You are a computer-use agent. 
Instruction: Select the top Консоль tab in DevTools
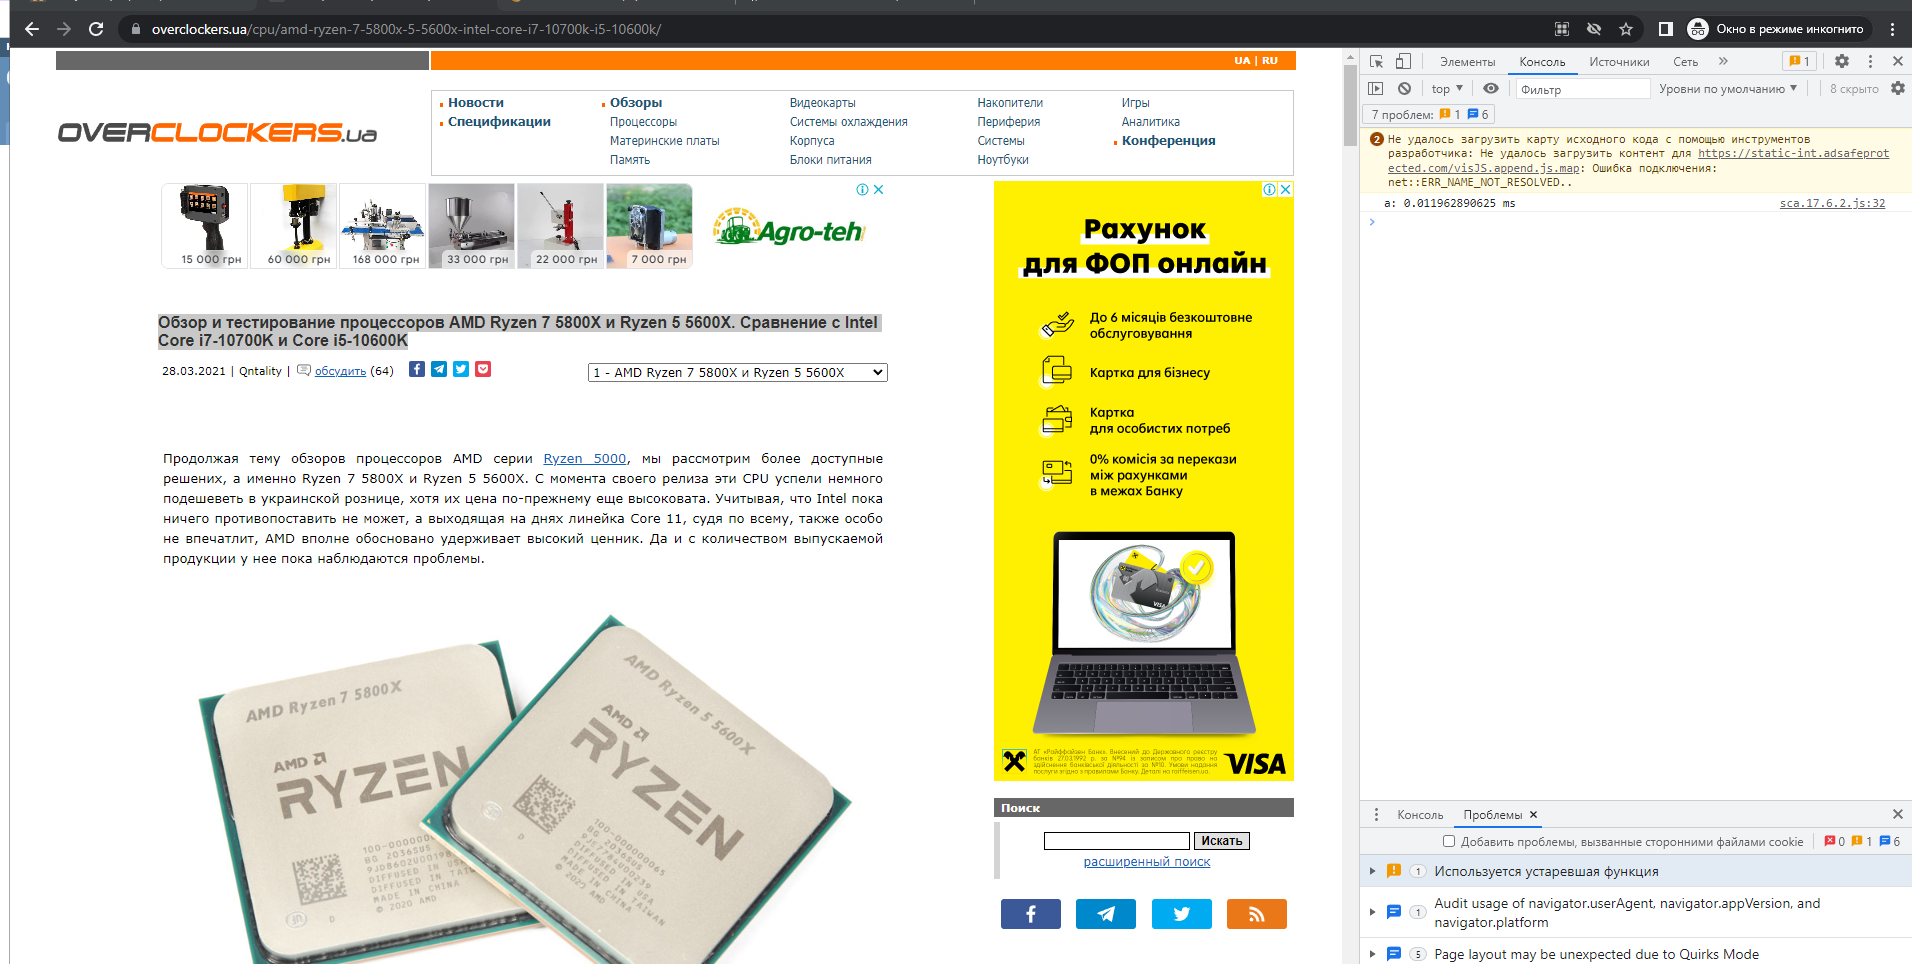coord(1542,62)
